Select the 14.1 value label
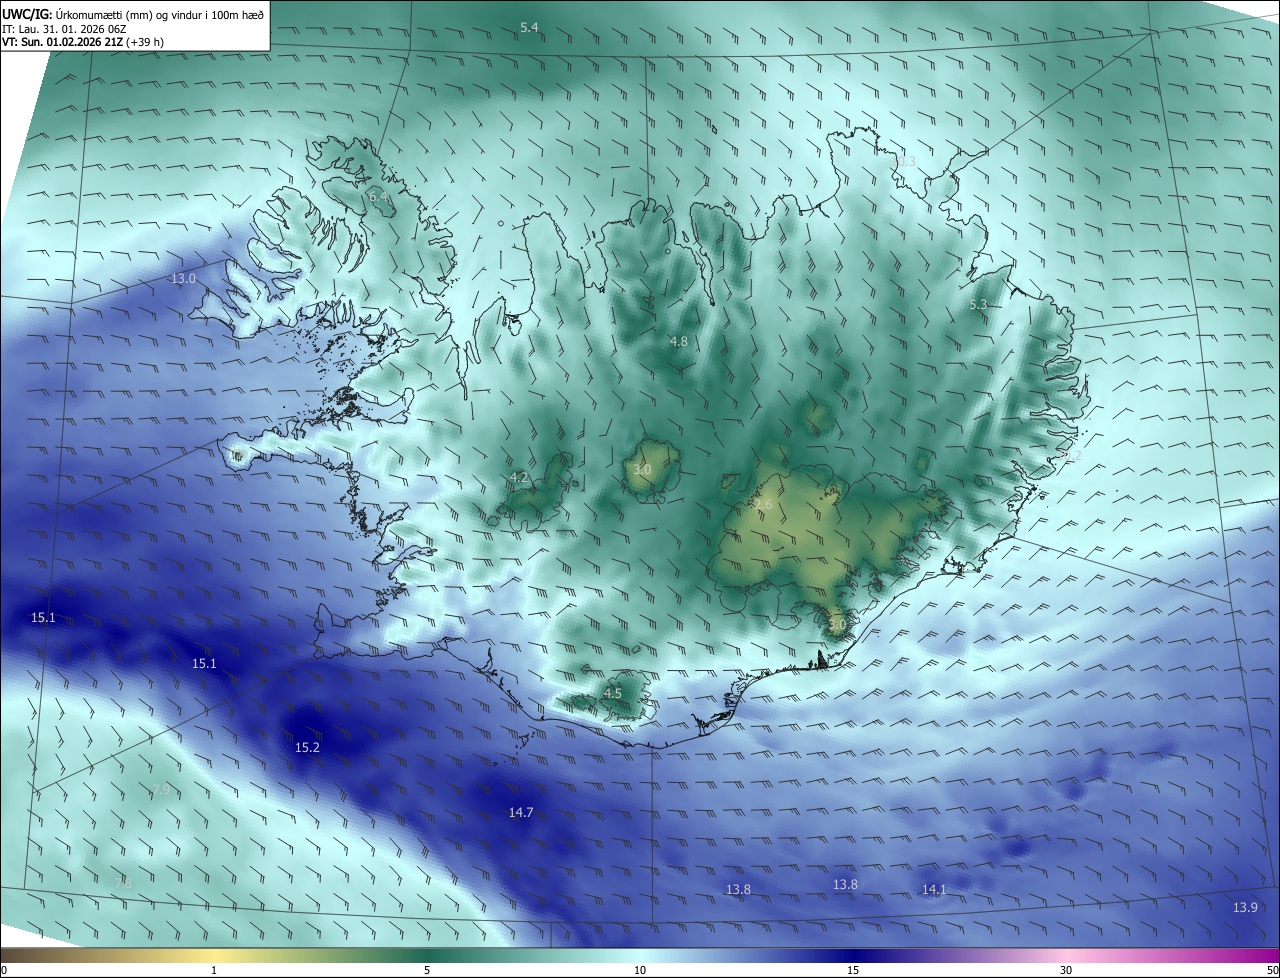Image resolution: width=1280 pixels, height=978 pixels. point(934,889)
